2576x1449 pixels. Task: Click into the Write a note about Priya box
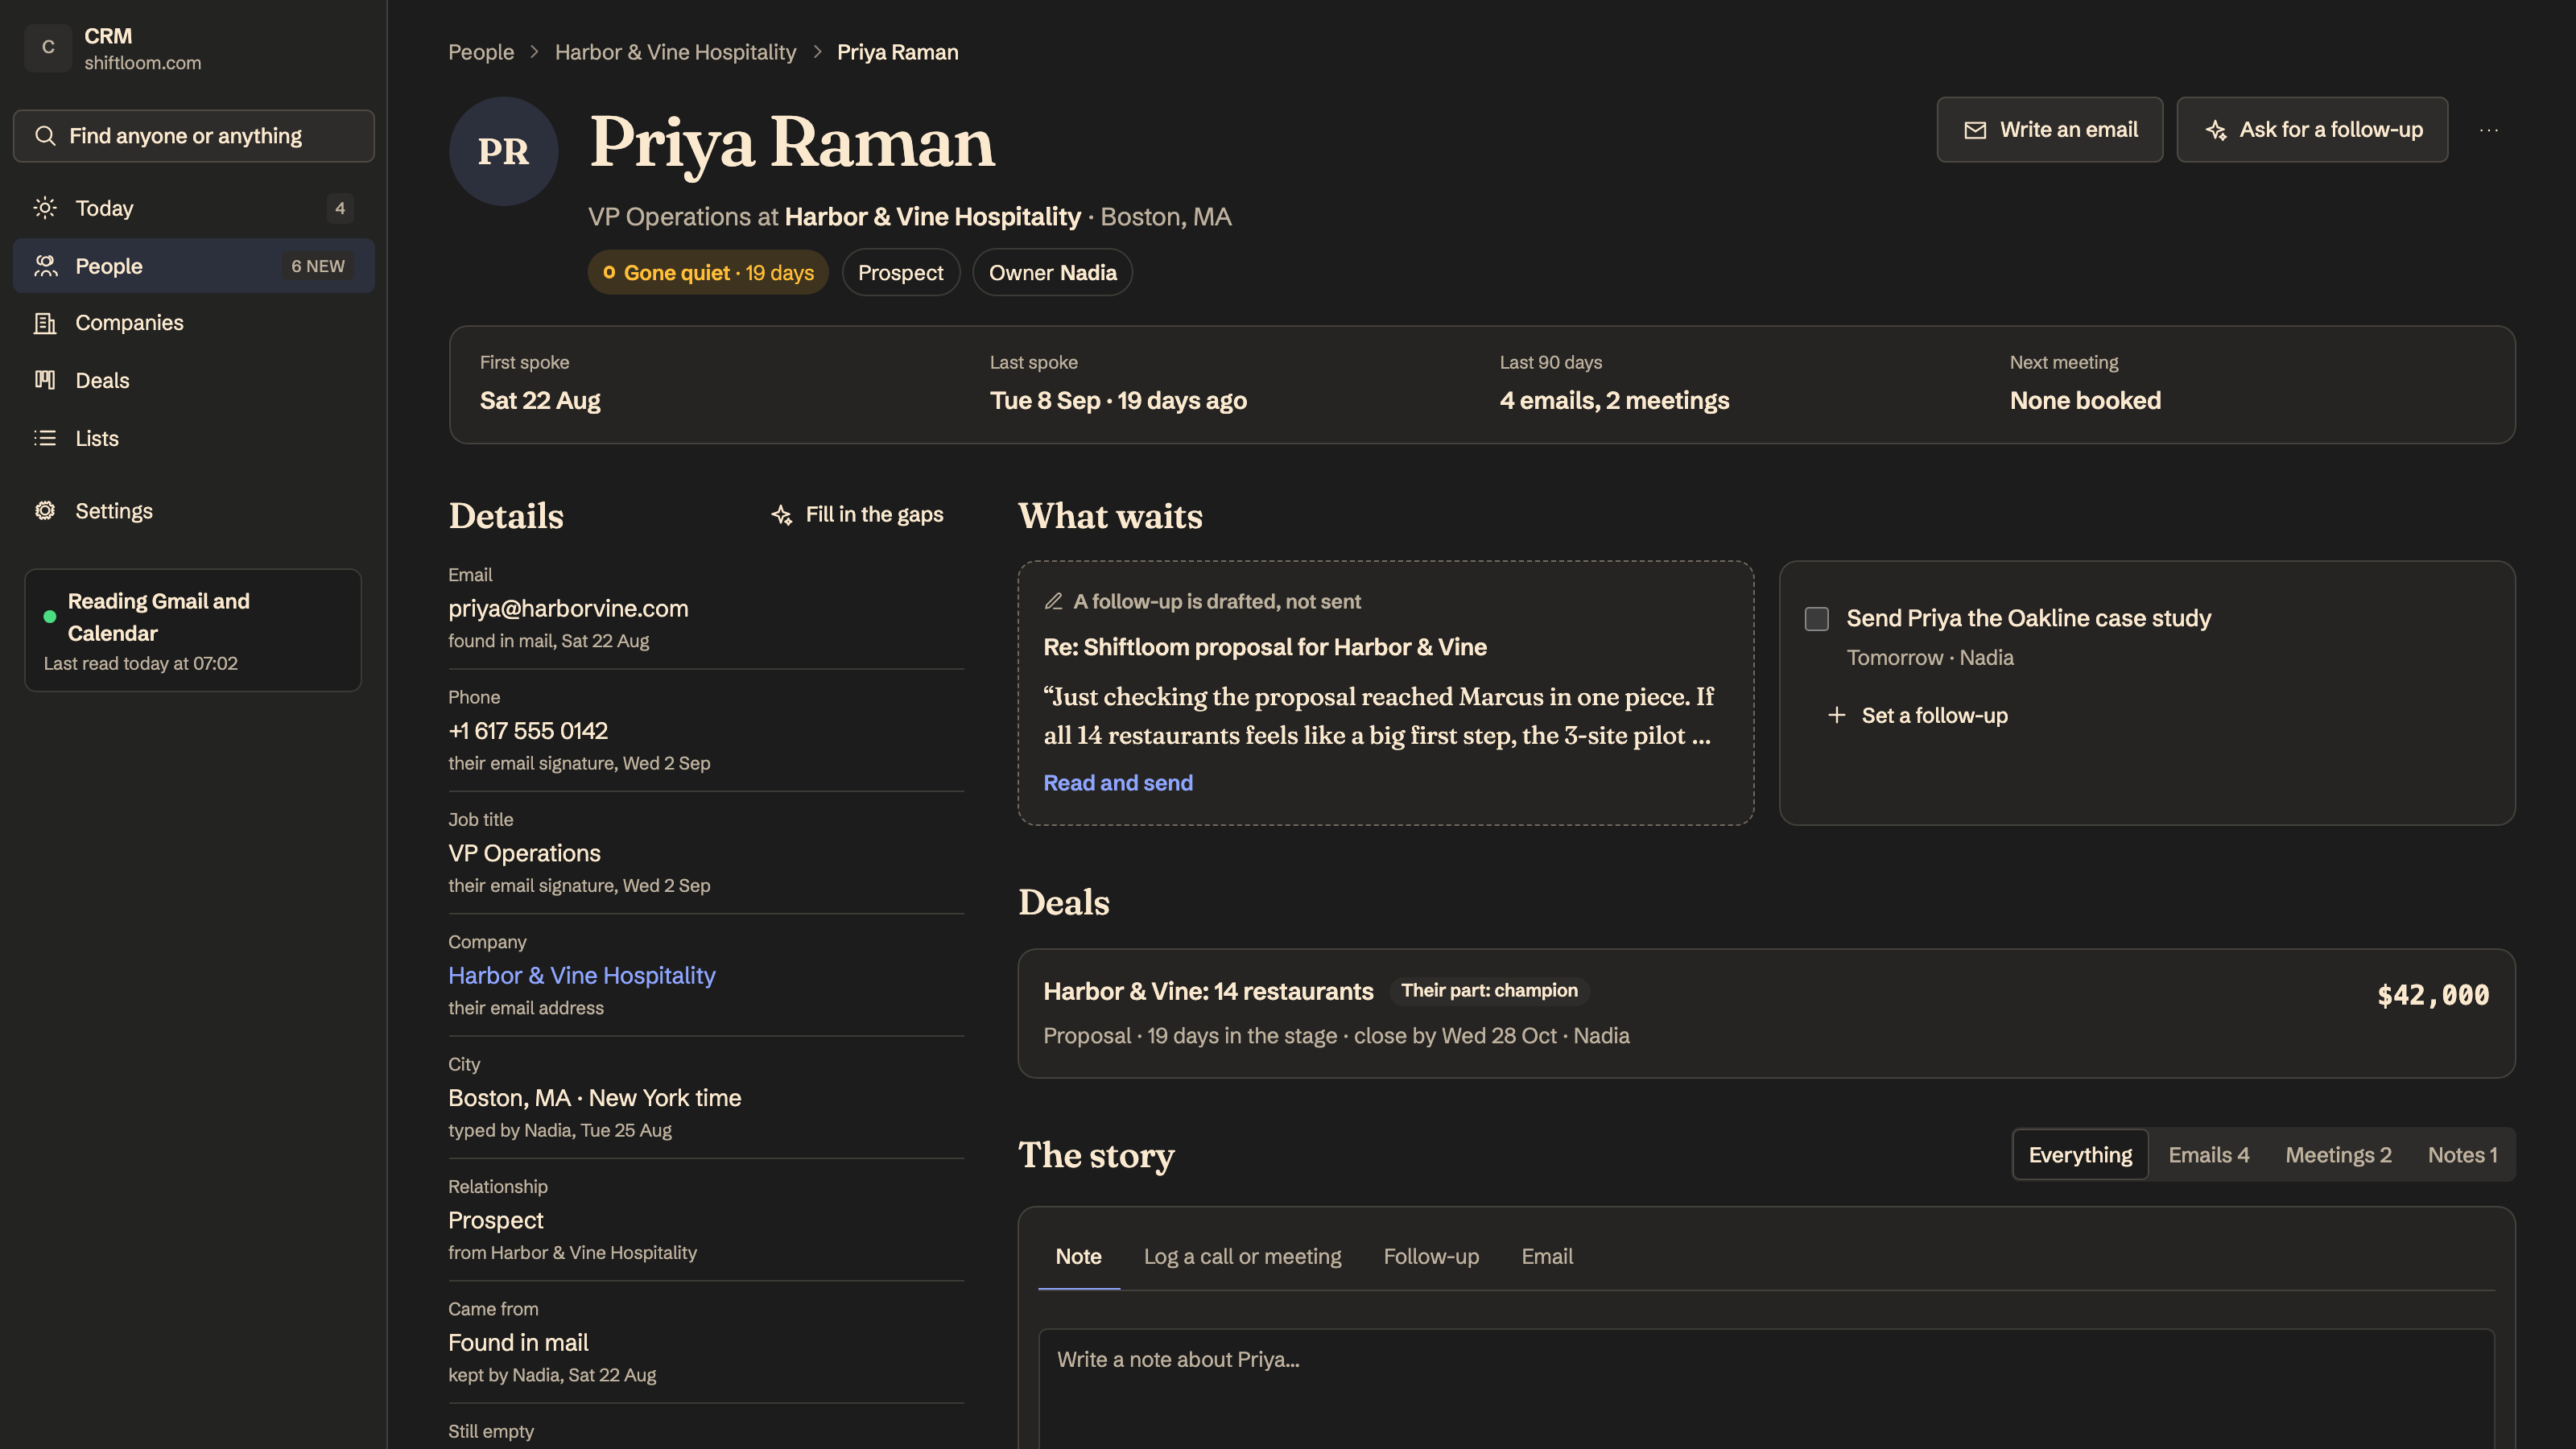click(1766, 1389)
